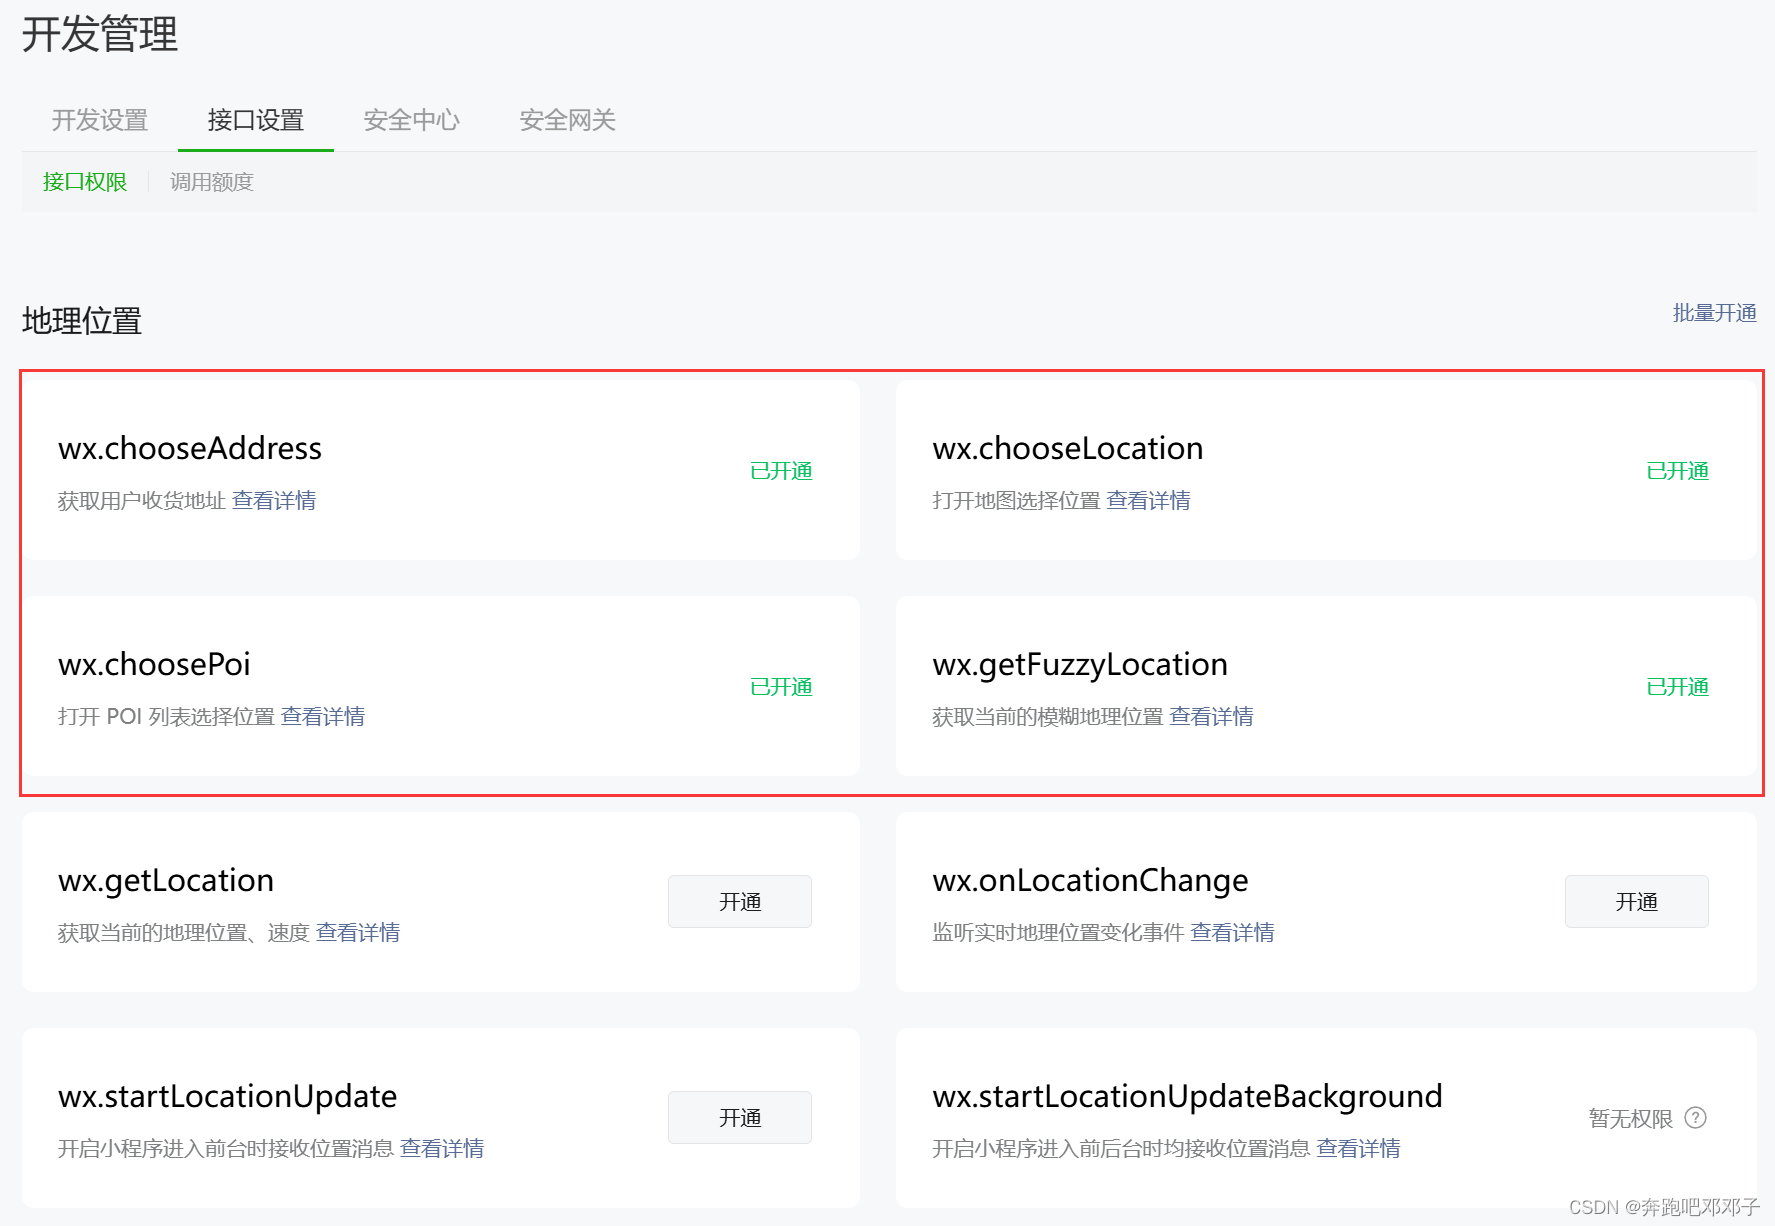The height and width of the screenshot is (1226, 1775).
Task: Click the 地理位置 section heading
Action: pyautogui.click(x=82, y=321)
